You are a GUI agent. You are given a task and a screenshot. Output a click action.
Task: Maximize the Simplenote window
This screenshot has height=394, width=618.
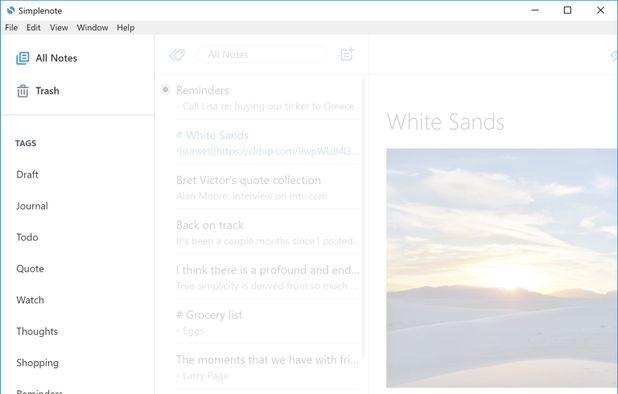[x=568, y=10]
